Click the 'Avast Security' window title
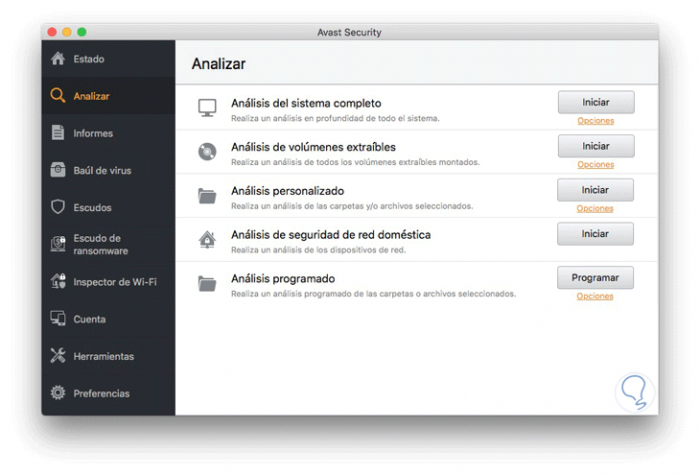Image resolution: width=700 pixels, height=475 pixels. 350,32
